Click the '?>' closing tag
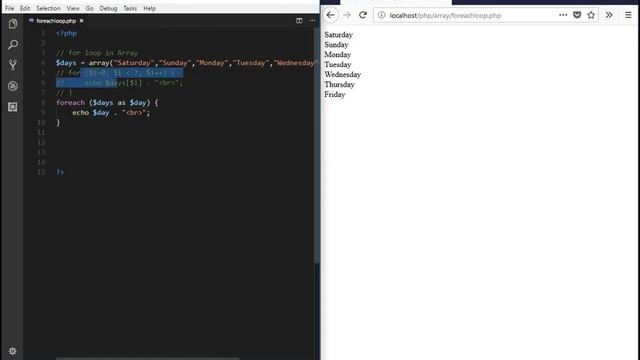Image resolution: width=640 pixels, height=360 pixels. [60, 172]
